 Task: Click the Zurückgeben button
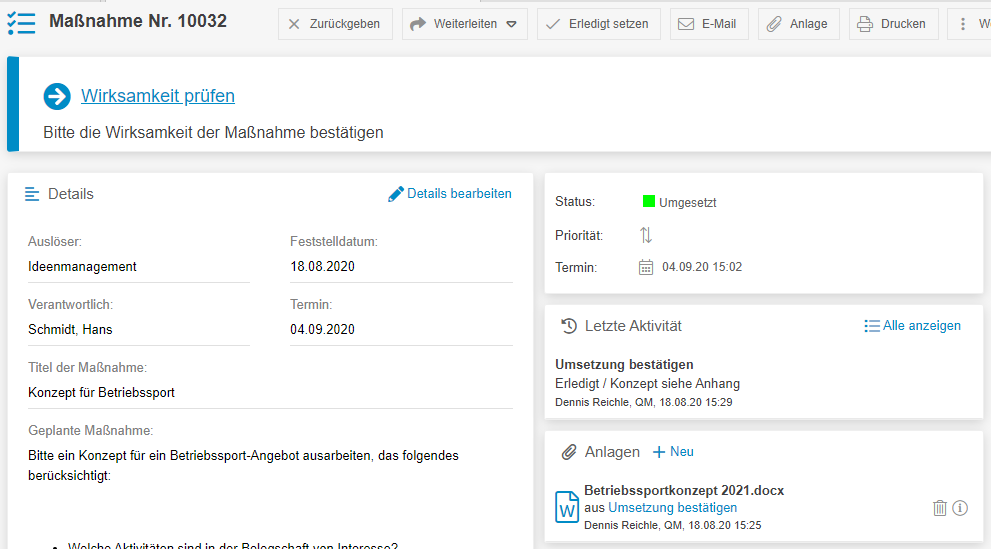coord(335,24)
